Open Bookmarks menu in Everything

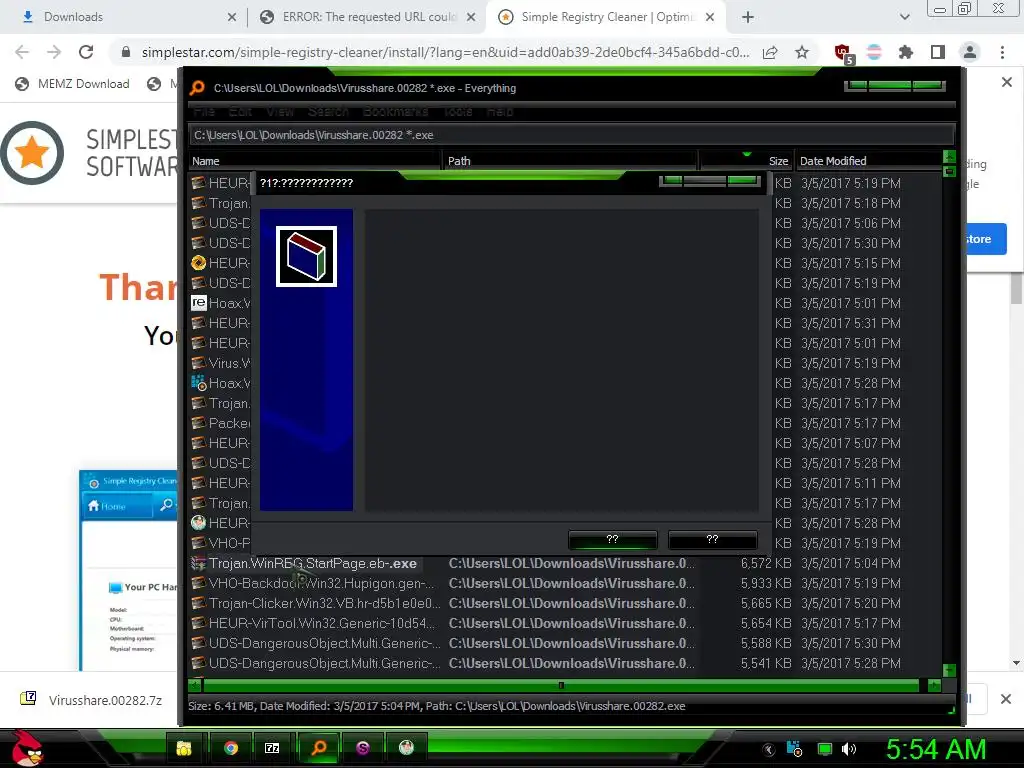point(396,112)
